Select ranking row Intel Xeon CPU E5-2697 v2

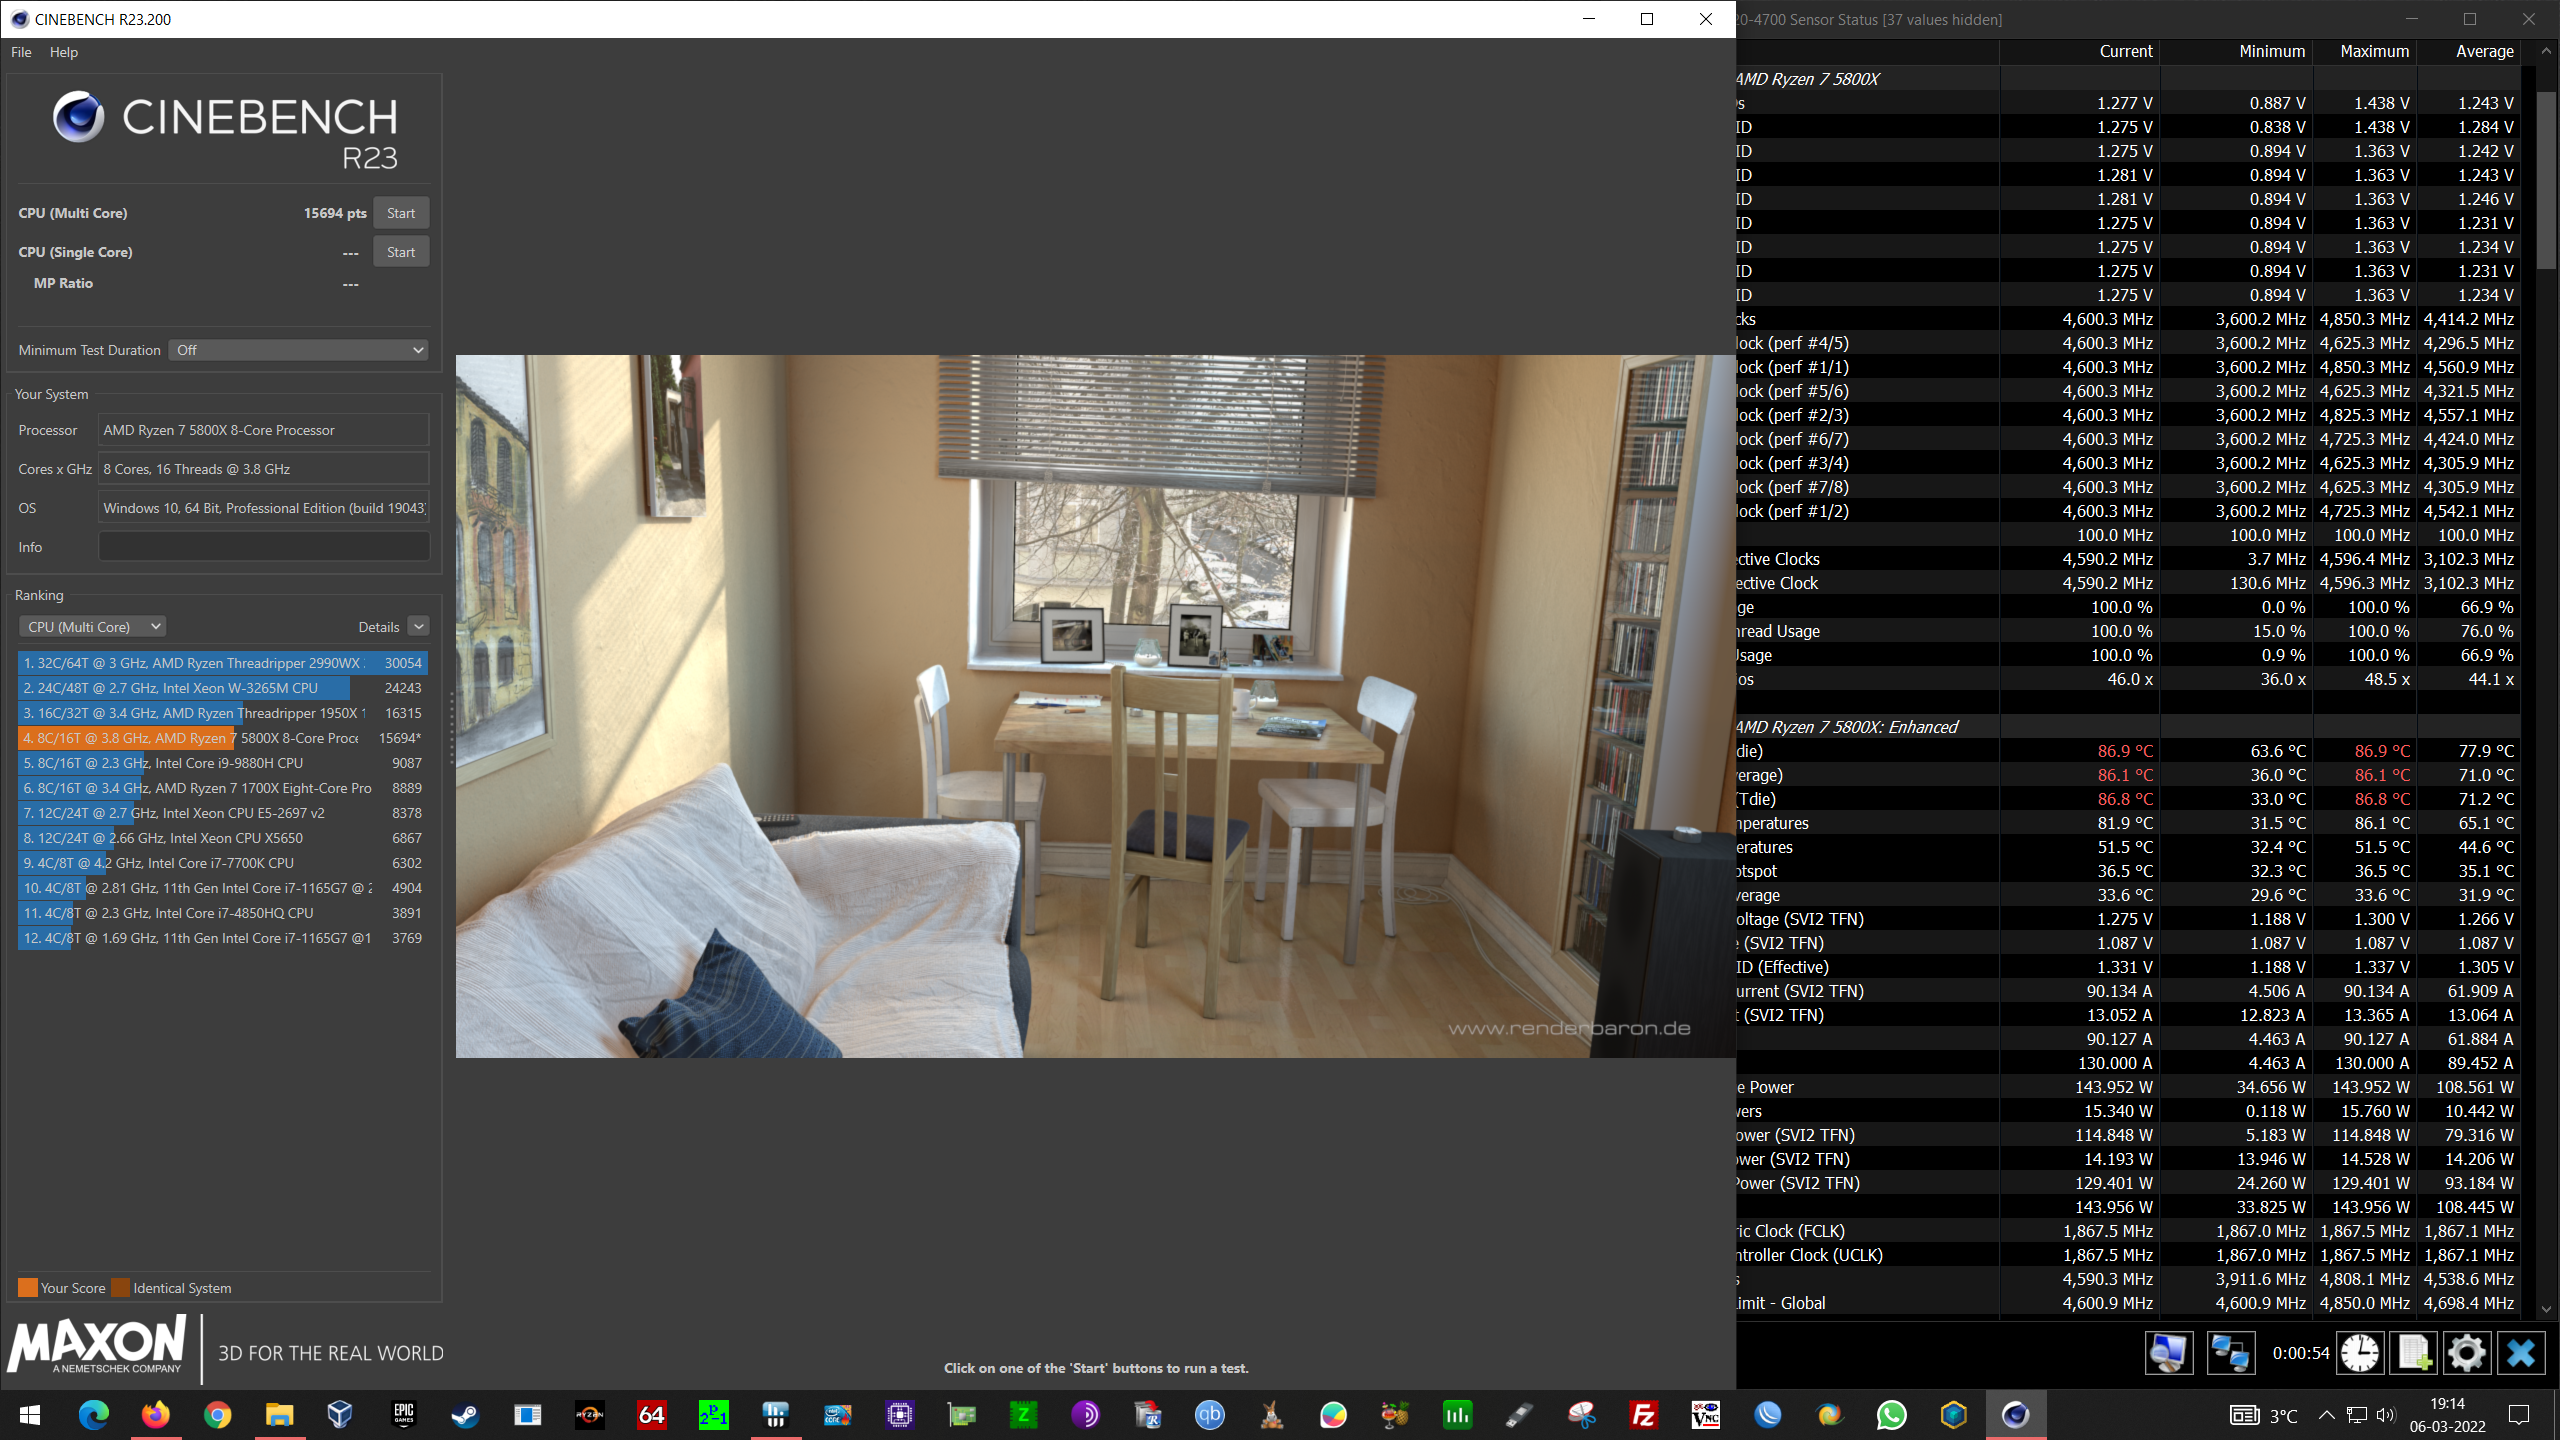(x=223, y=813)
